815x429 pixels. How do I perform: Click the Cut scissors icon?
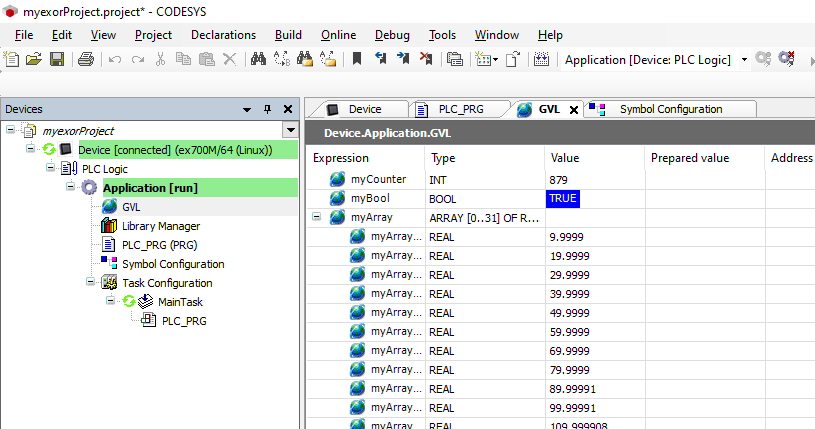[161, 59]
